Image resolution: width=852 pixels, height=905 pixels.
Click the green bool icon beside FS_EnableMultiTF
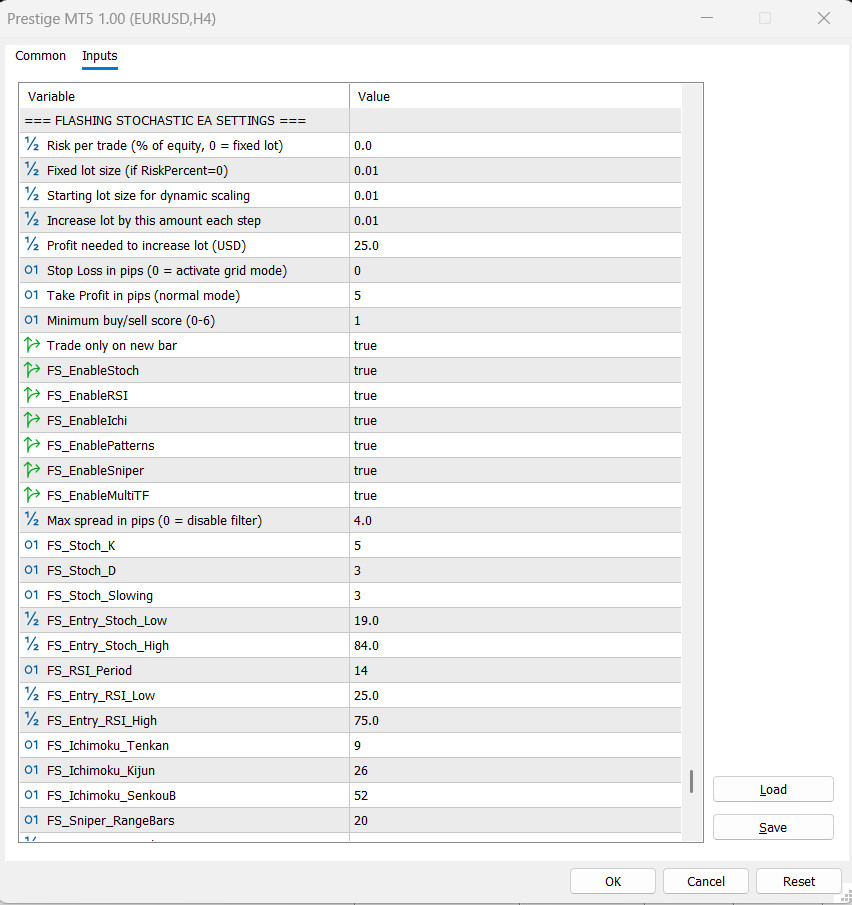[32, 495]
